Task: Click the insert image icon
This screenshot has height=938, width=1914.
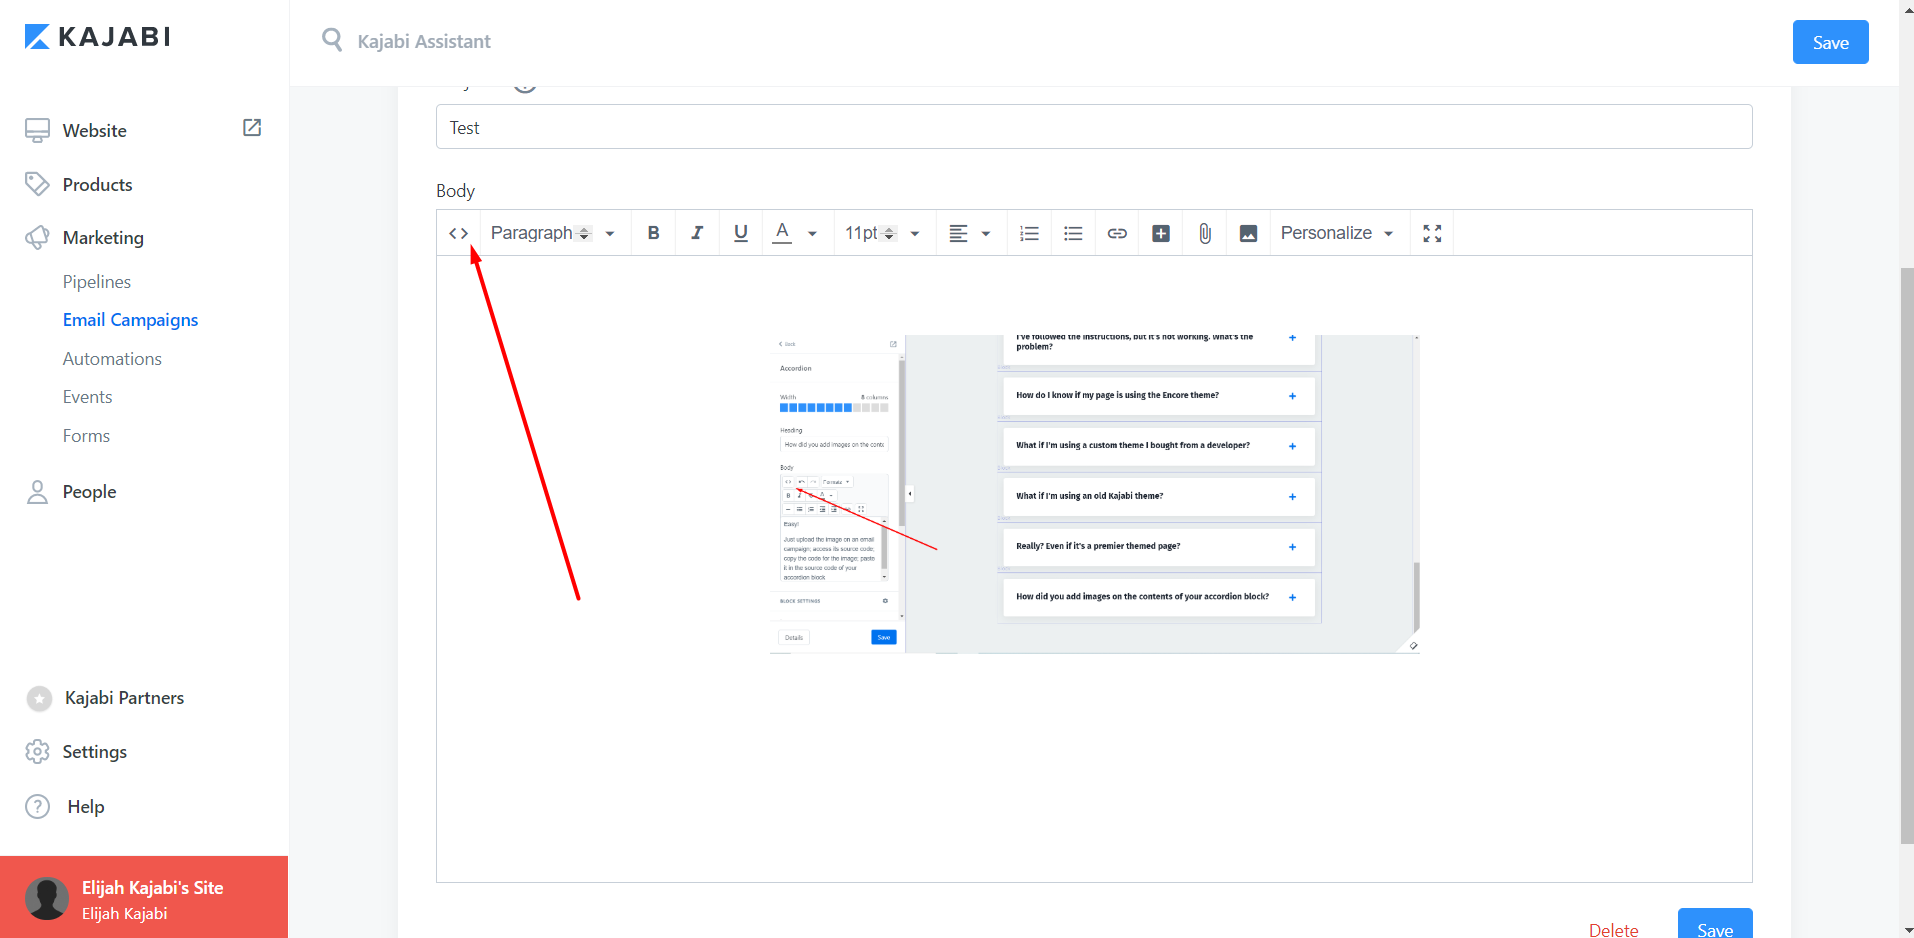Action: pyautogui.click(x=1248, y=233)
